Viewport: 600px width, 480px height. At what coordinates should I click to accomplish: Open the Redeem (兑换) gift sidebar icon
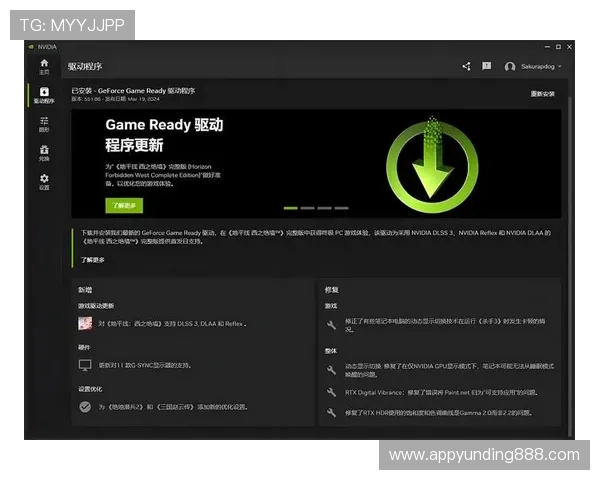(44, 153)
